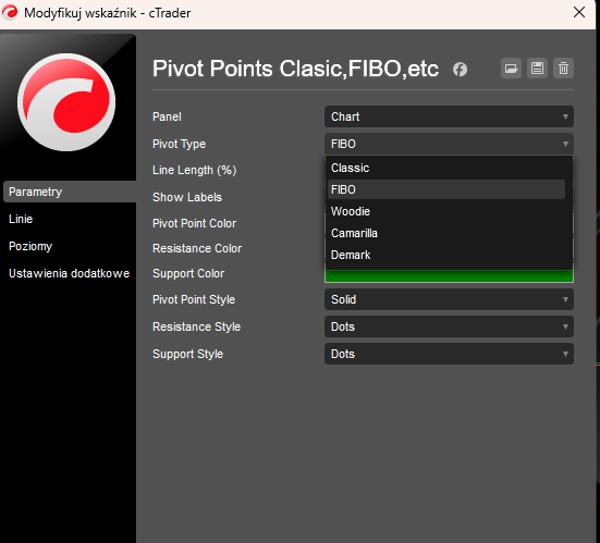
Task: Open the Resistance Style dropdown
Action: [449, 326]
